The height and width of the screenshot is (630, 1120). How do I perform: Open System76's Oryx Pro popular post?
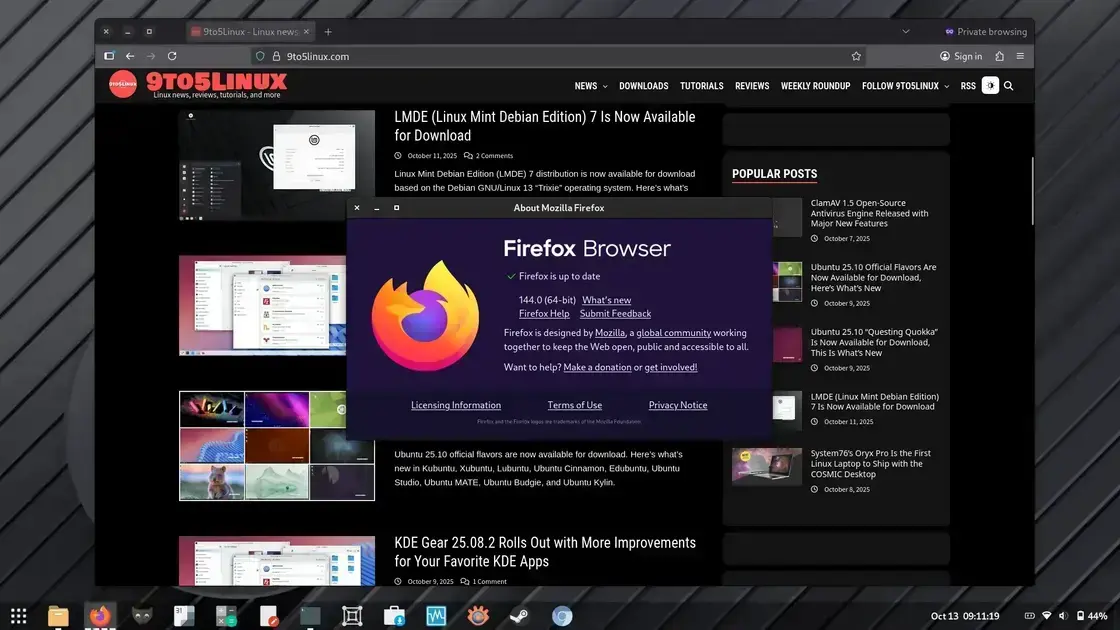click(x=871, y=464)
